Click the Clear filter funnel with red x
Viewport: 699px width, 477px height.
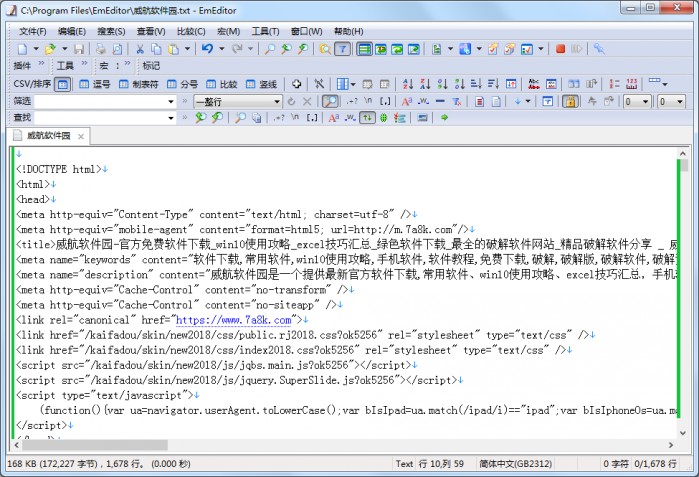pos(456,102)
